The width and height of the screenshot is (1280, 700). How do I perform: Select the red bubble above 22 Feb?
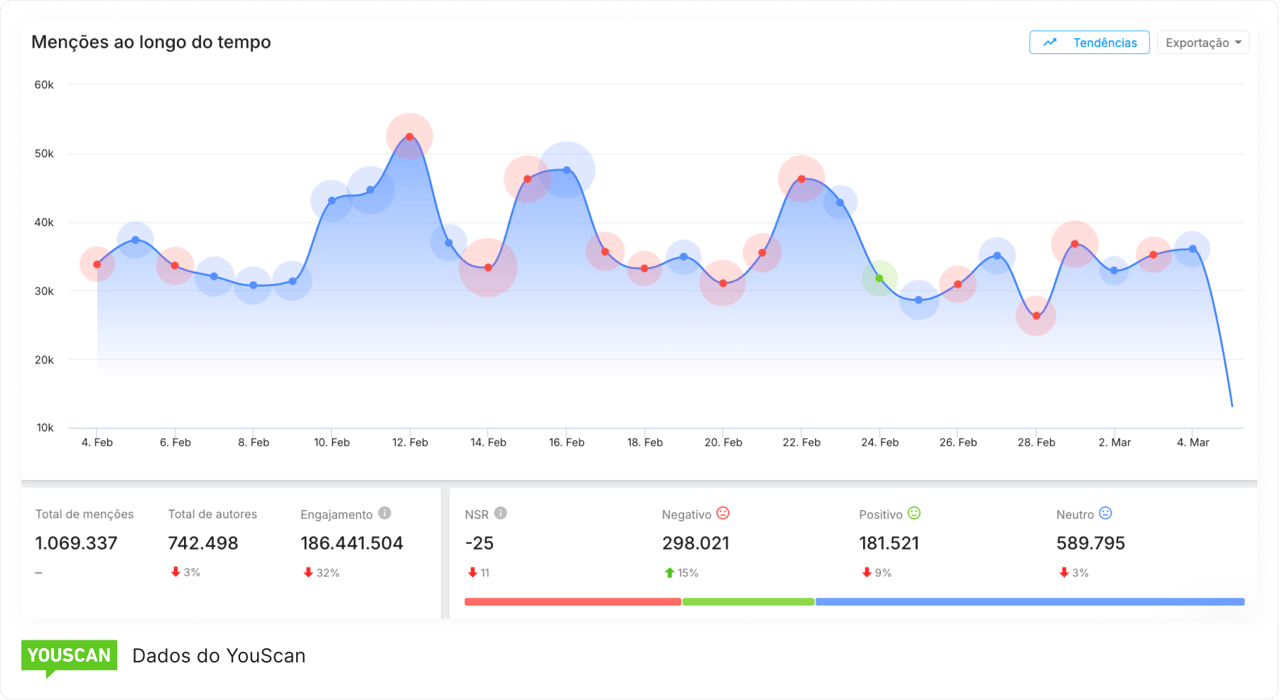coord(801,179)
